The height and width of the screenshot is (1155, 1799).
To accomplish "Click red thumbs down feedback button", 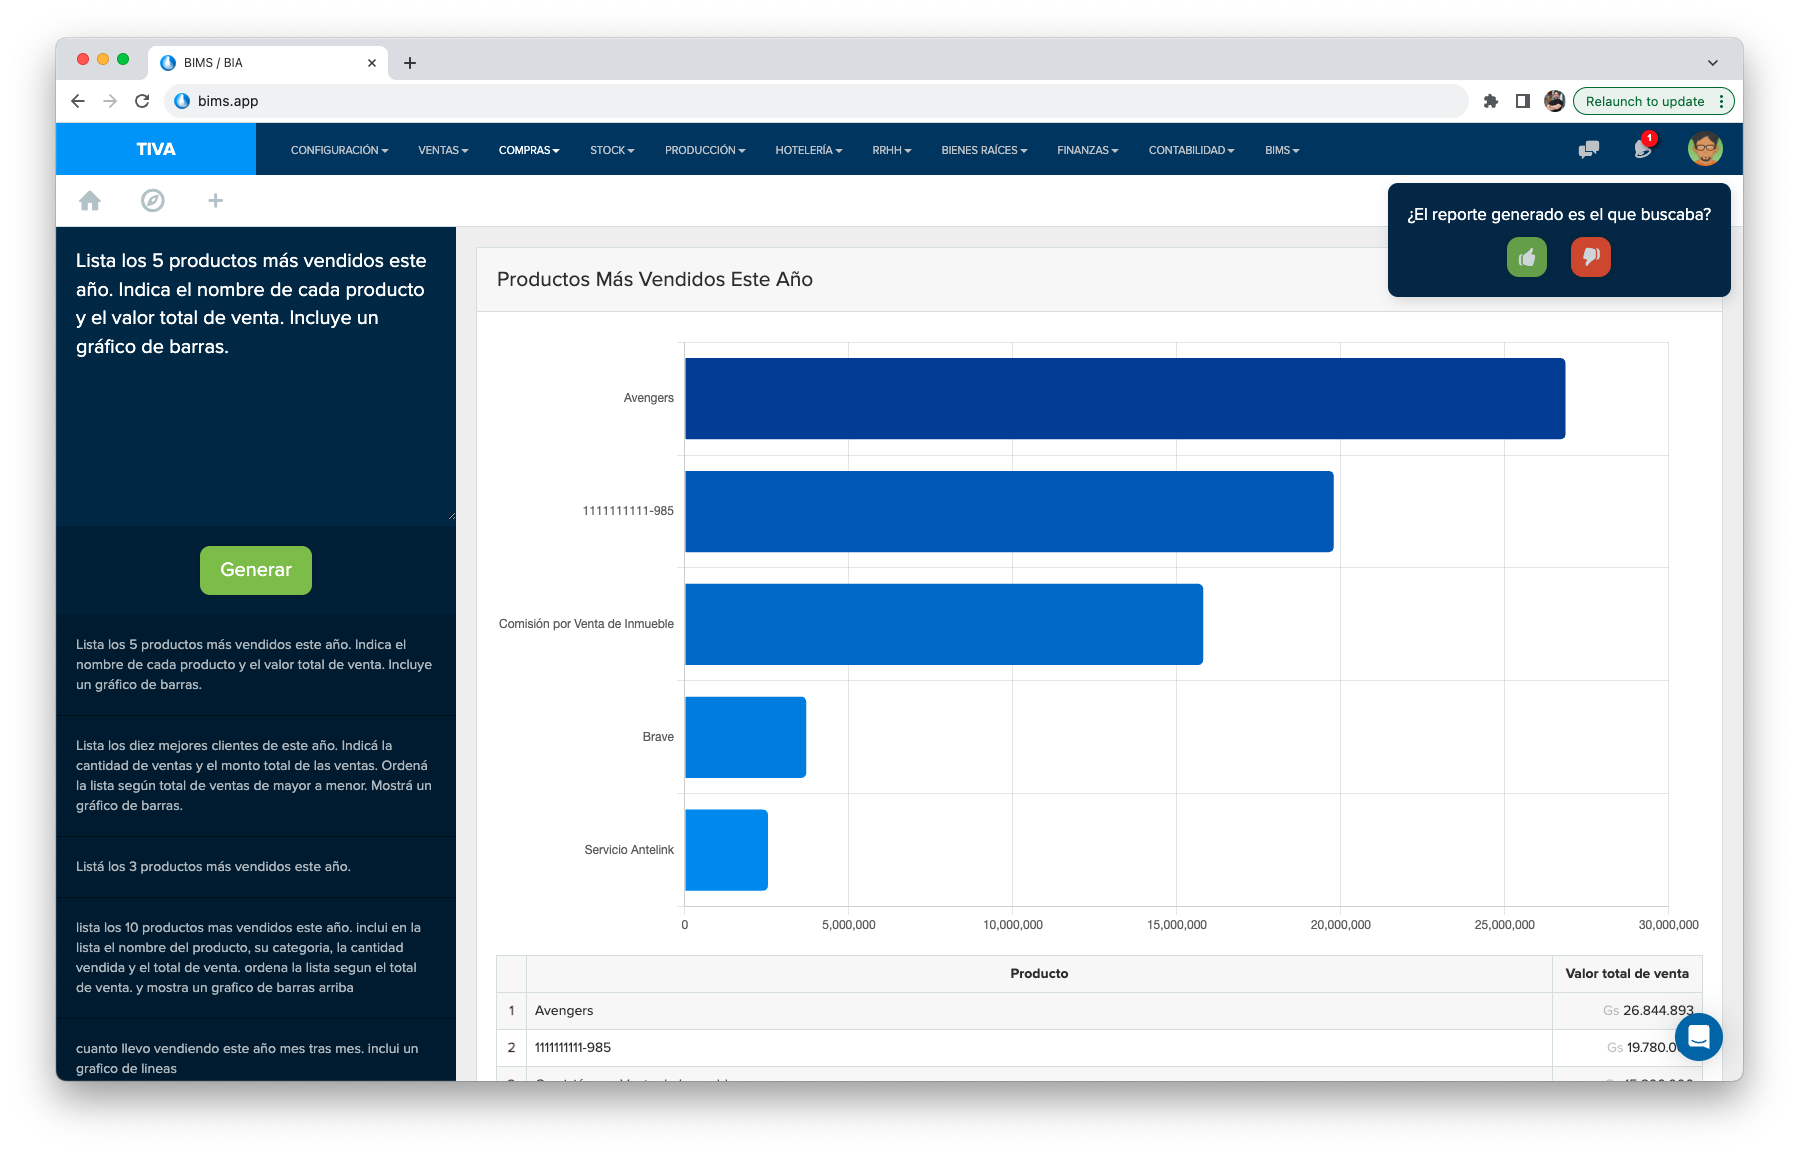I will tap(1590, 257).
